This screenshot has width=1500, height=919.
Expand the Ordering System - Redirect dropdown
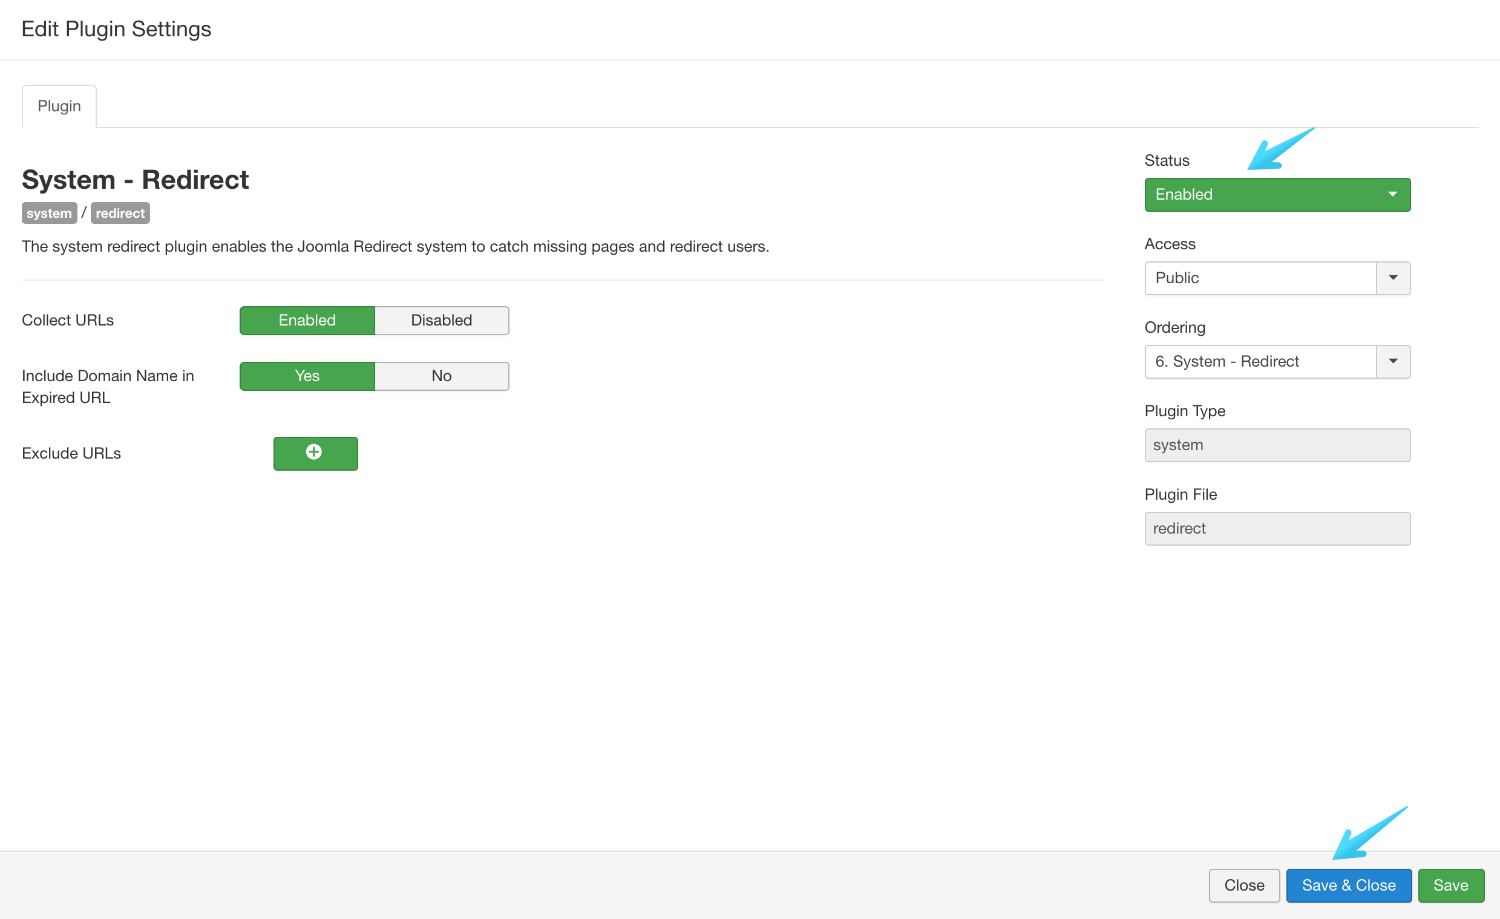point(1260,362)
